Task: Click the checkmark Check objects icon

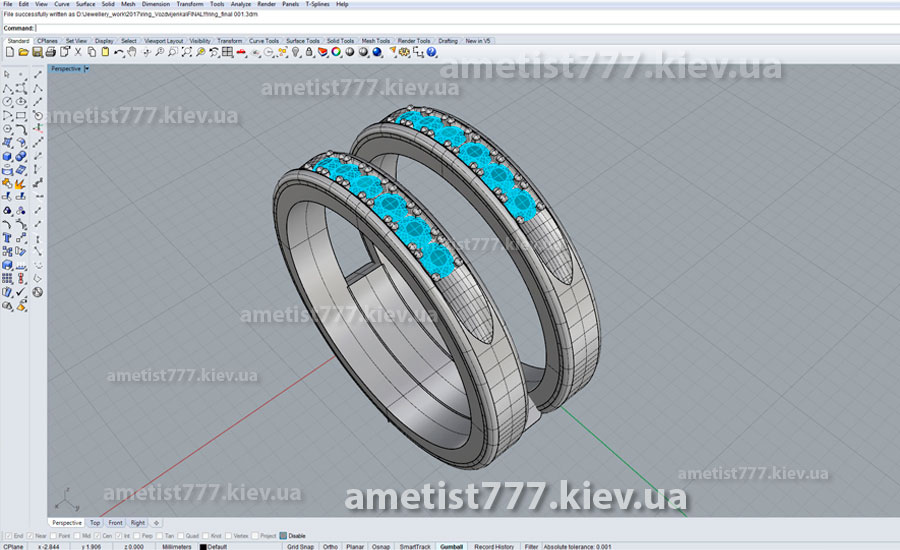Action: point(21,292)
